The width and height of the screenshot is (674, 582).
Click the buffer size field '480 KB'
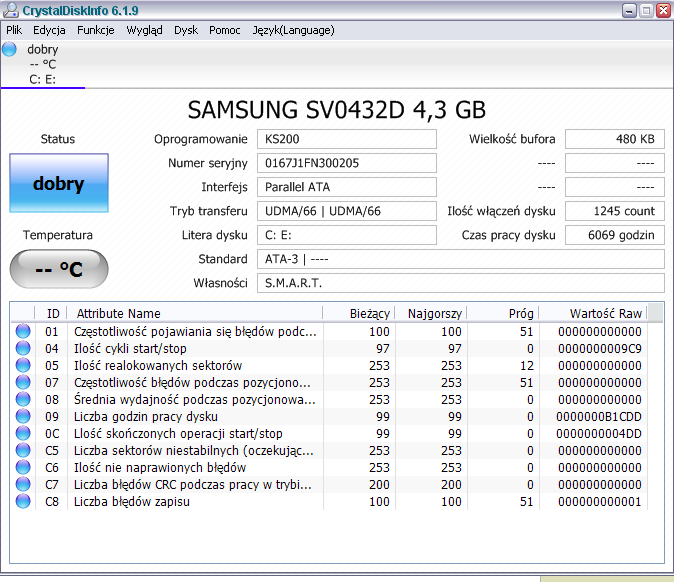coord(615,139)
